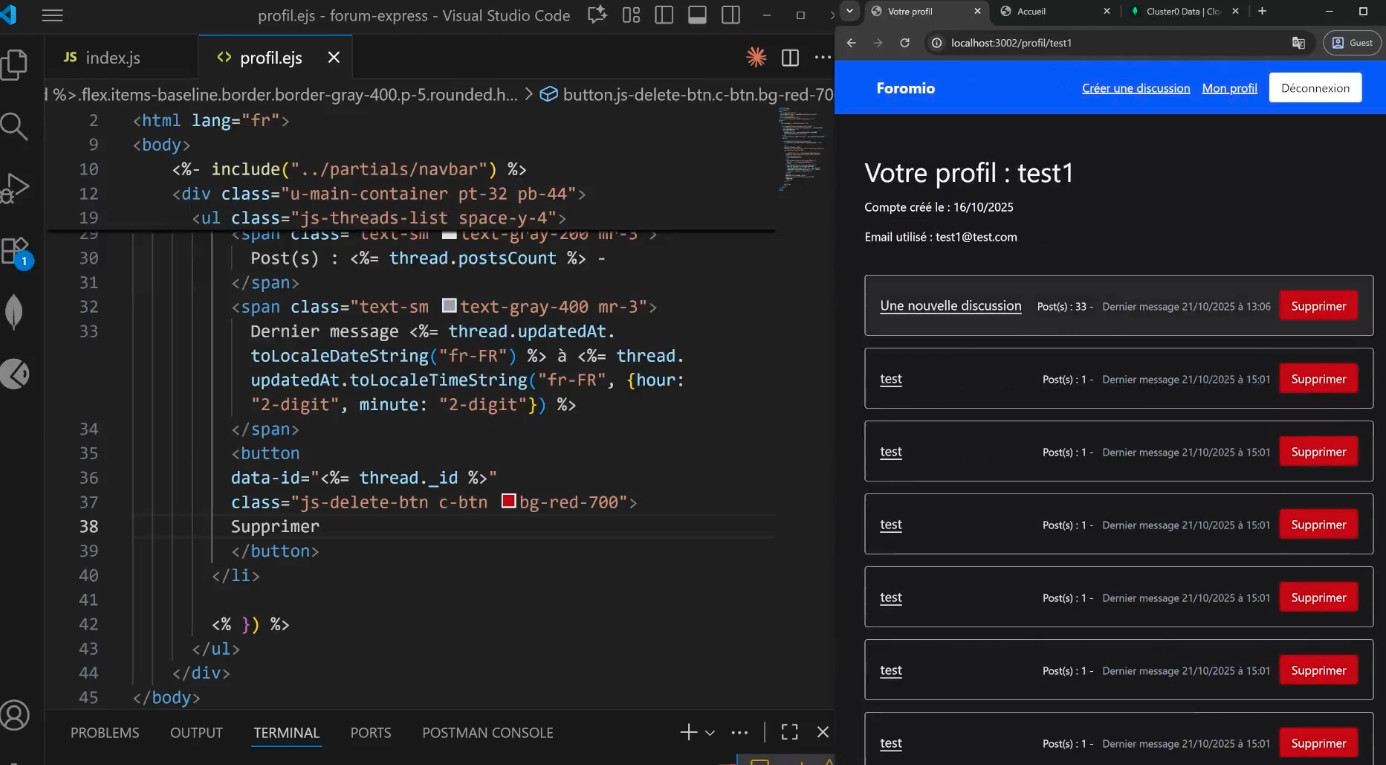
Task: Open the Explorer view in activity bar
Action: click(x=15, y=65)
